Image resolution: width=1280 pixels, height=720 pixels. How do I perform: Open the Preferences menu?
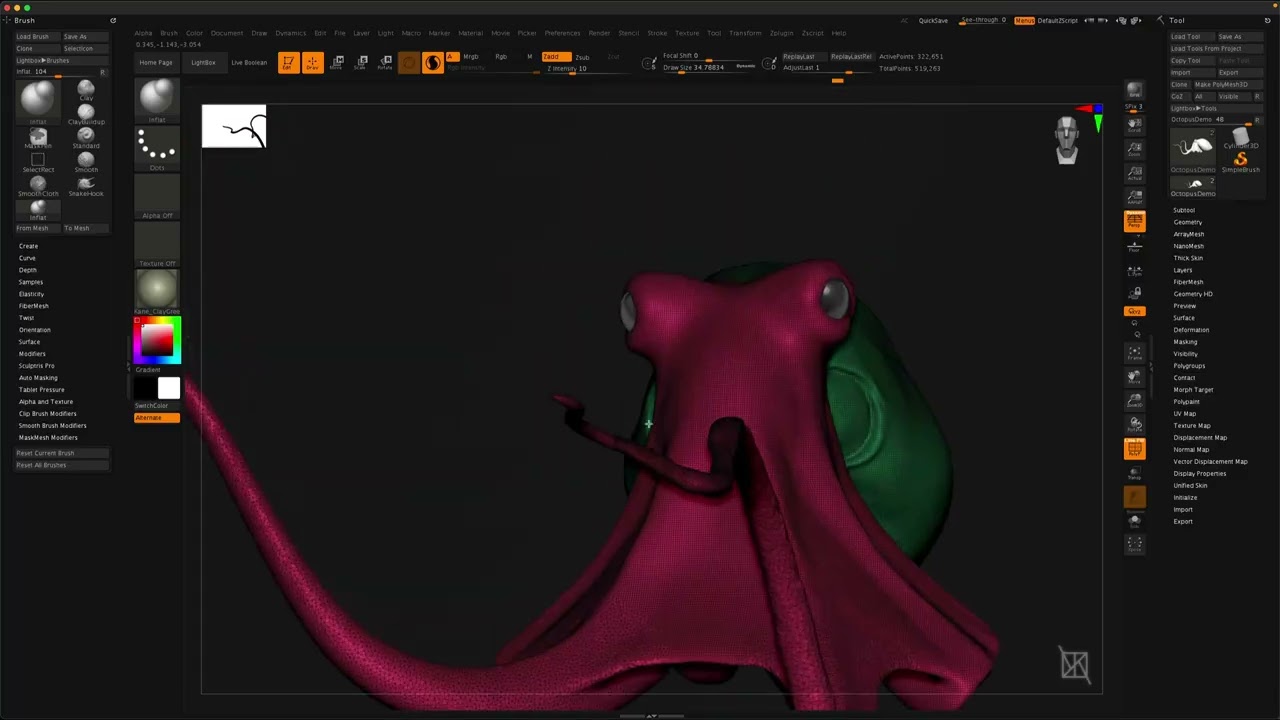[x=562, y=33]
